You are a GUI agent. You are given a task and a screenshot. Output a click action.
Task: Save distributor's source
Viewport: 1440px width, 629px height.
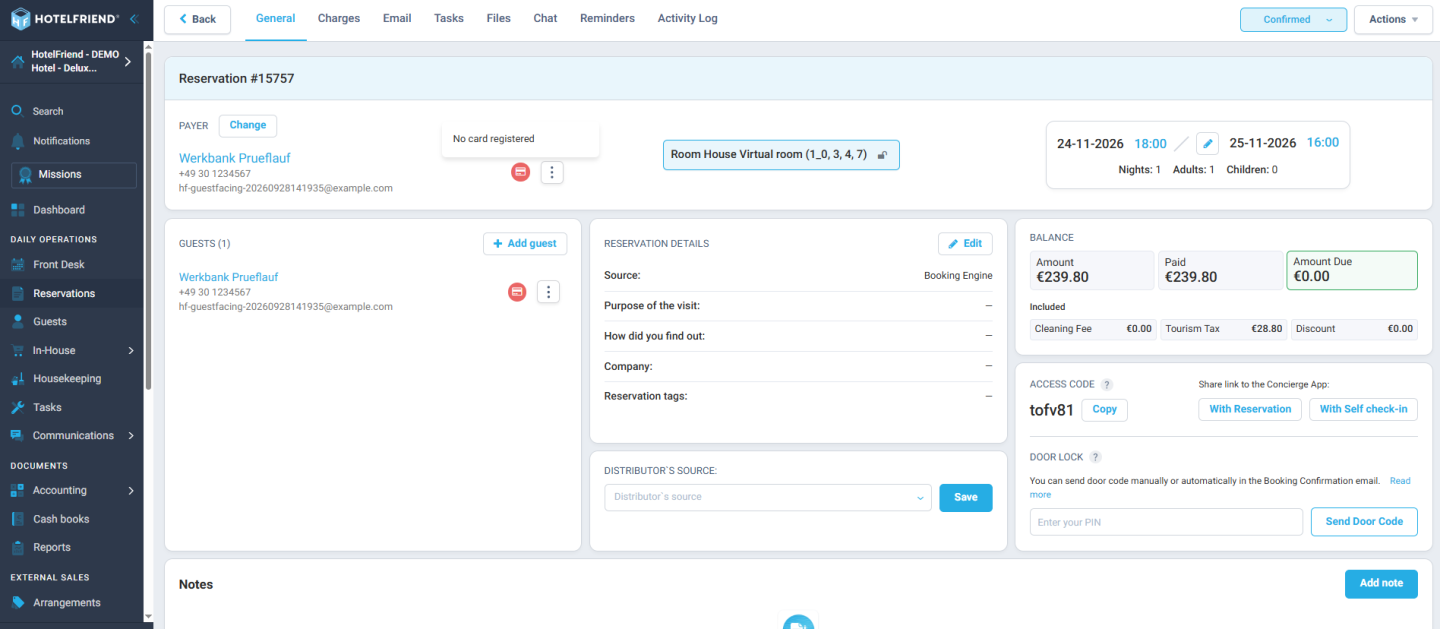click(x=966, y=497)
